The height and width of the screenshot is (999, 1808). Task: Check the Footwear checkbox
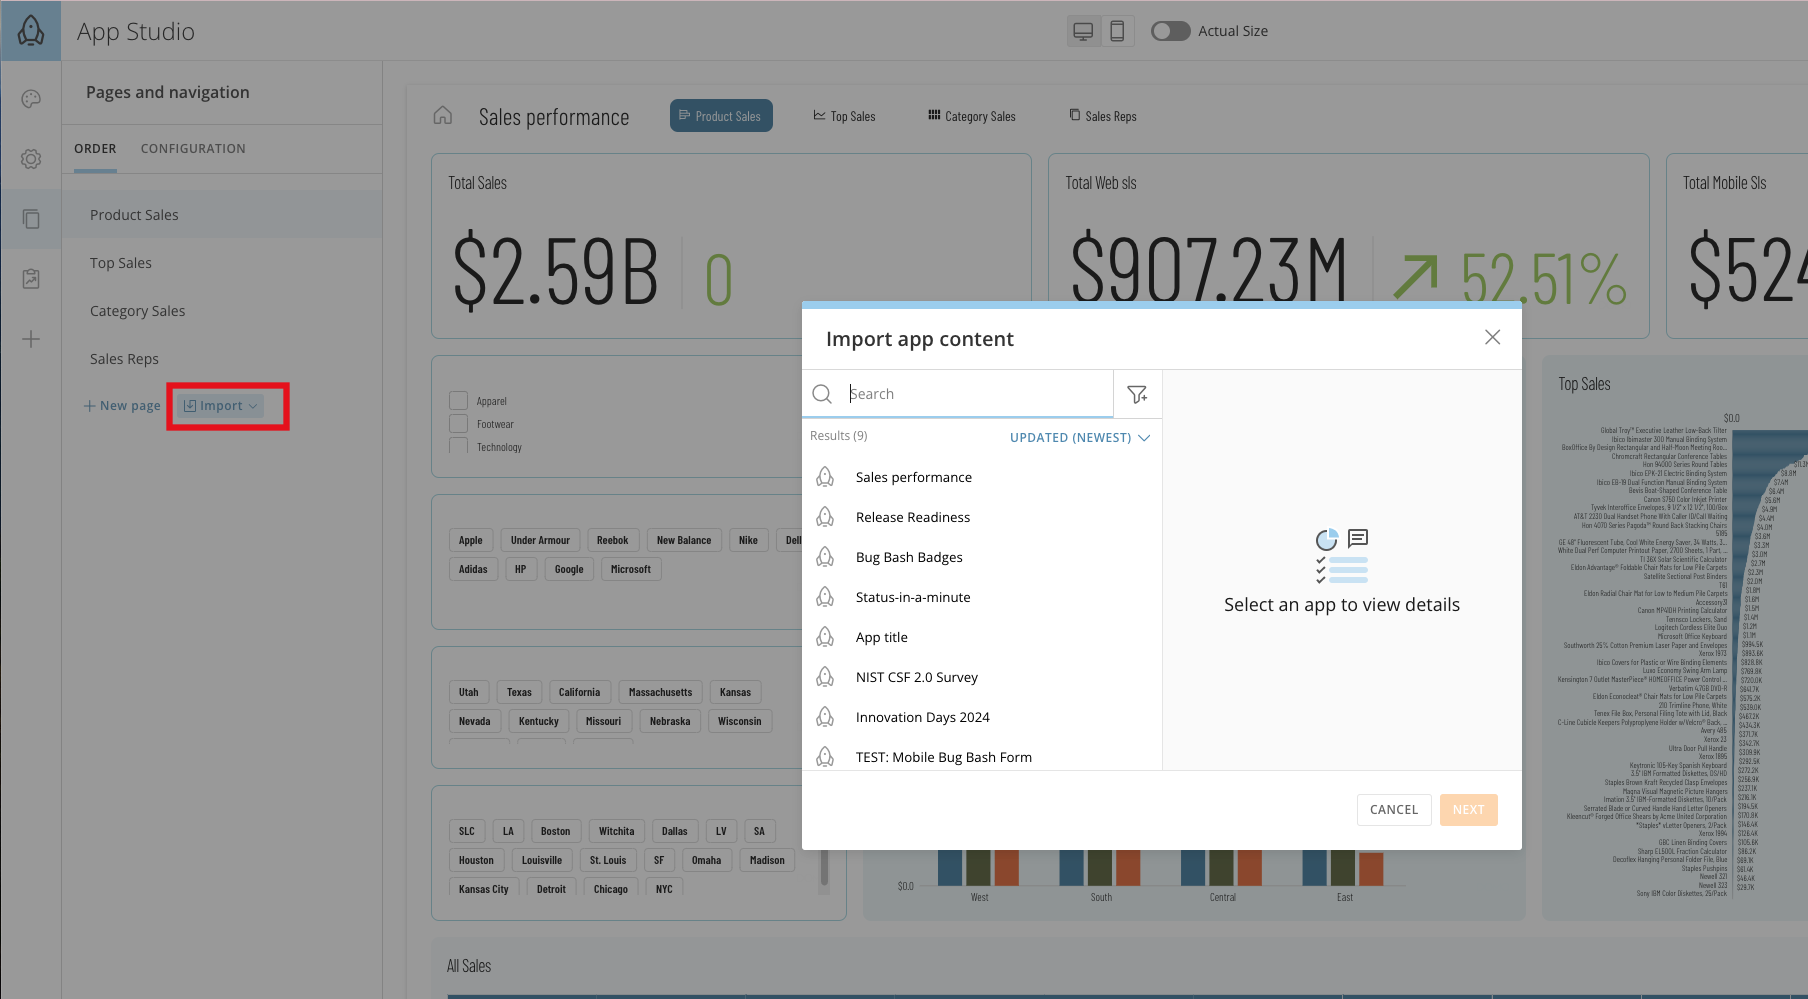pyautogui.click(x=459, y=423)
